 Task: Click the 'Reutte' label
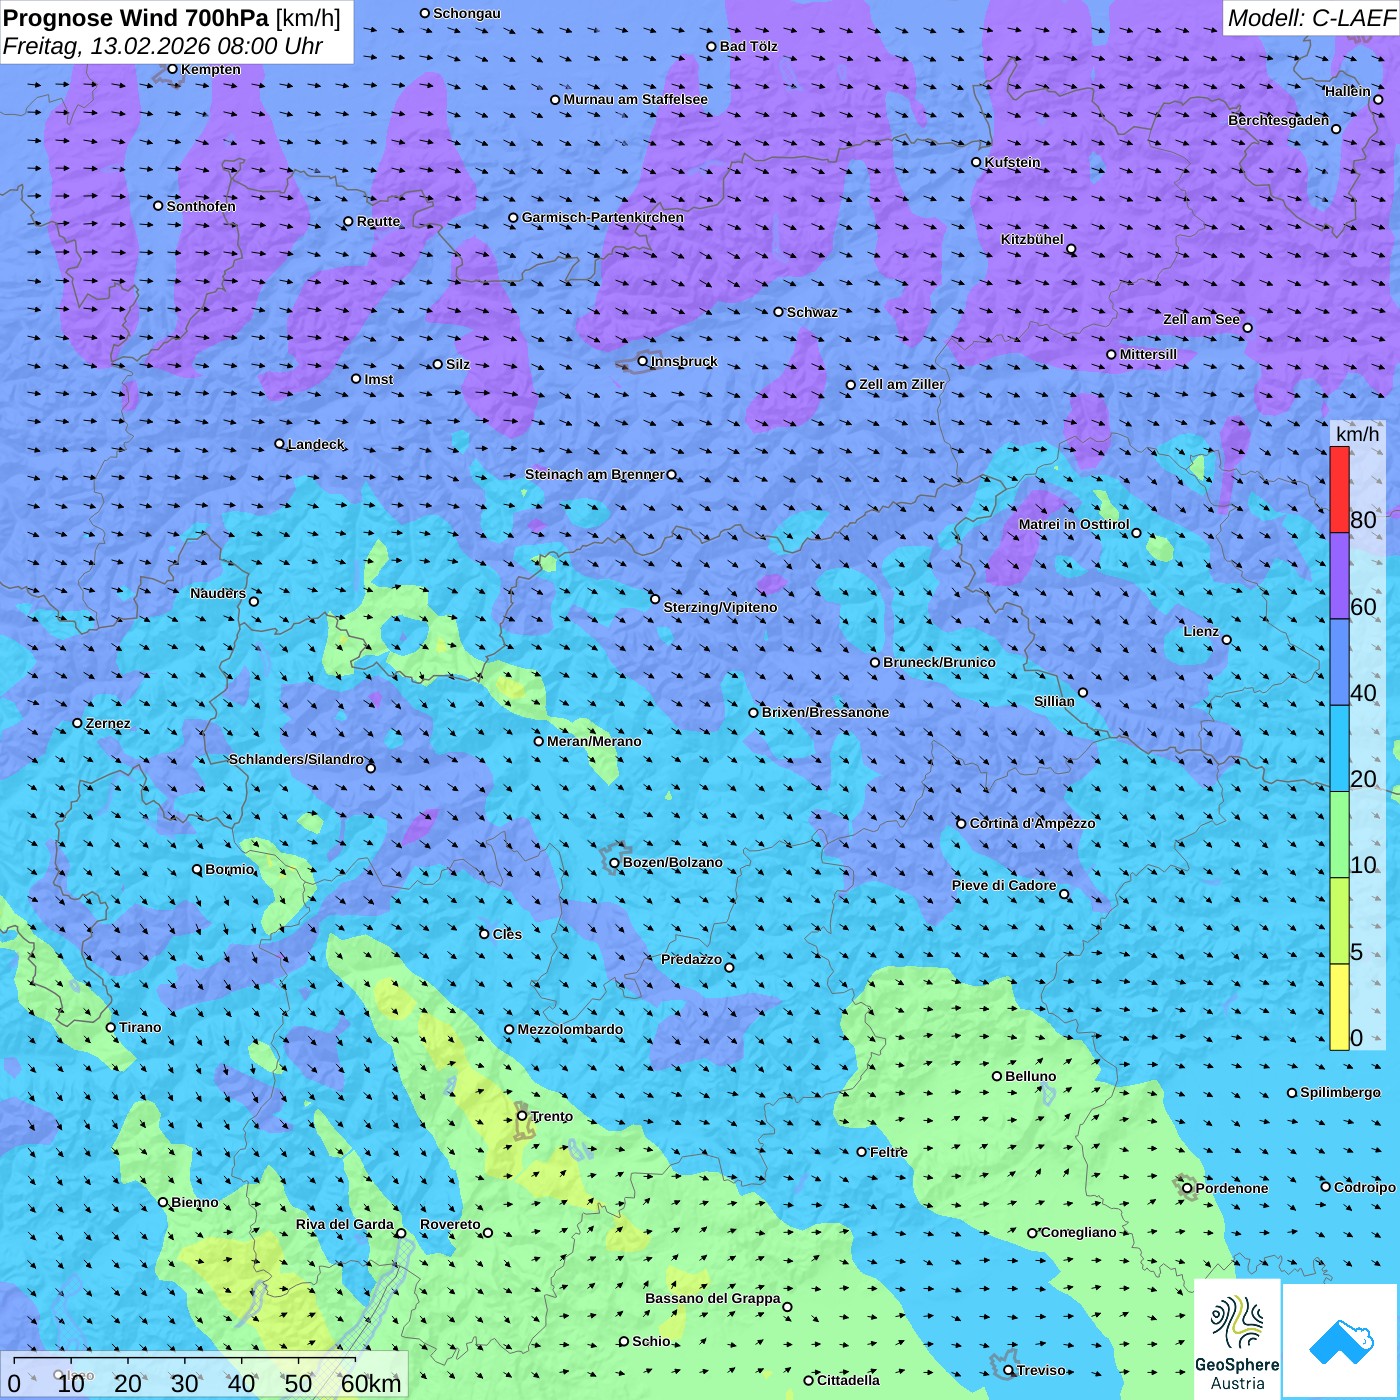[379, 221]
